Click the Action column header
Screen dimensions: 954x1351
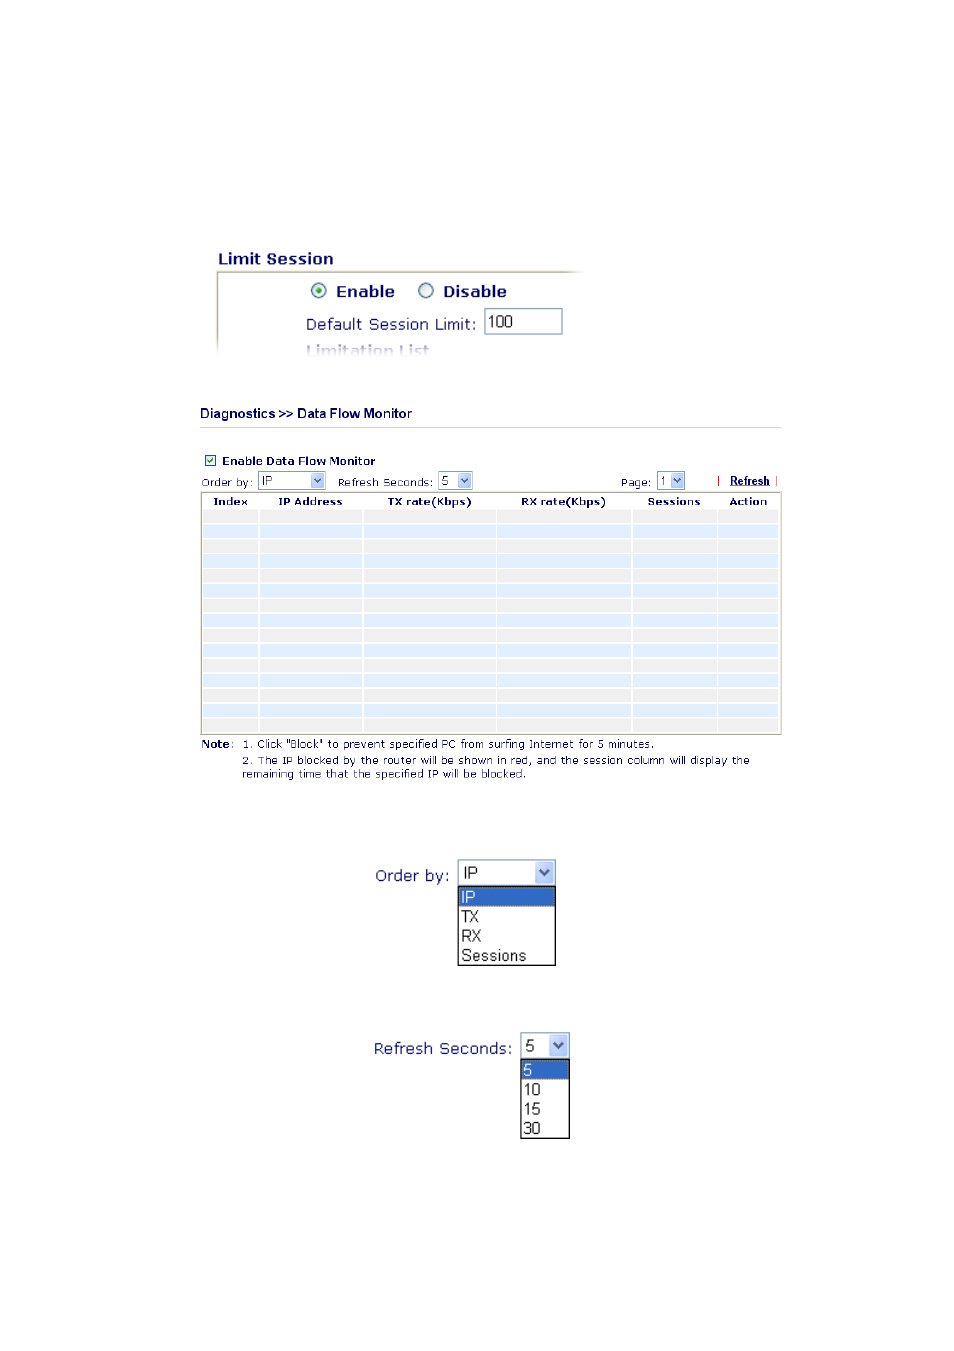(748, 502)
